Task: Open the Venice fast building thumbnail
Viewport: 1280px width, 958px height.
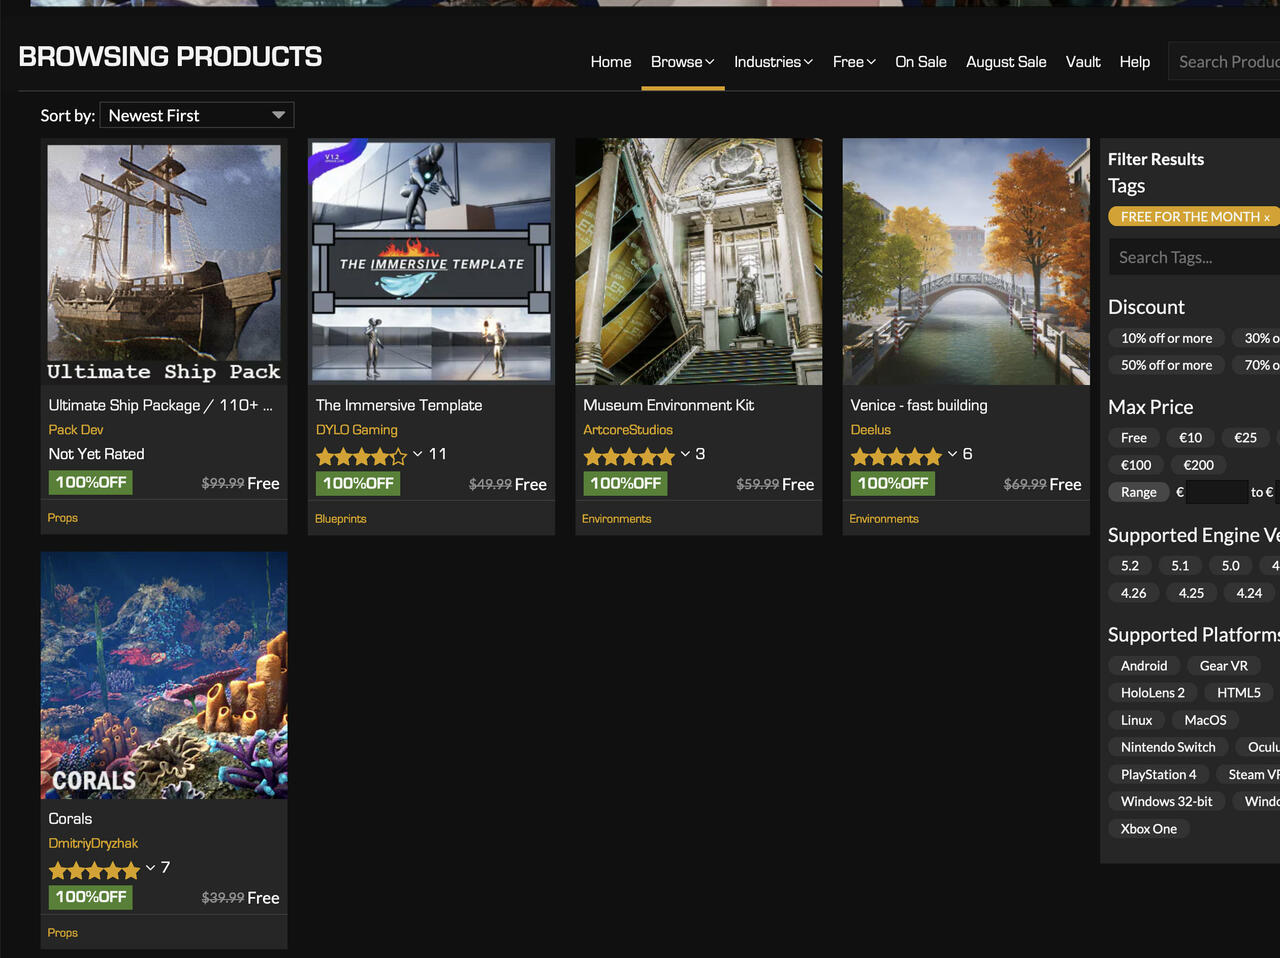Action: coord(966,262)
